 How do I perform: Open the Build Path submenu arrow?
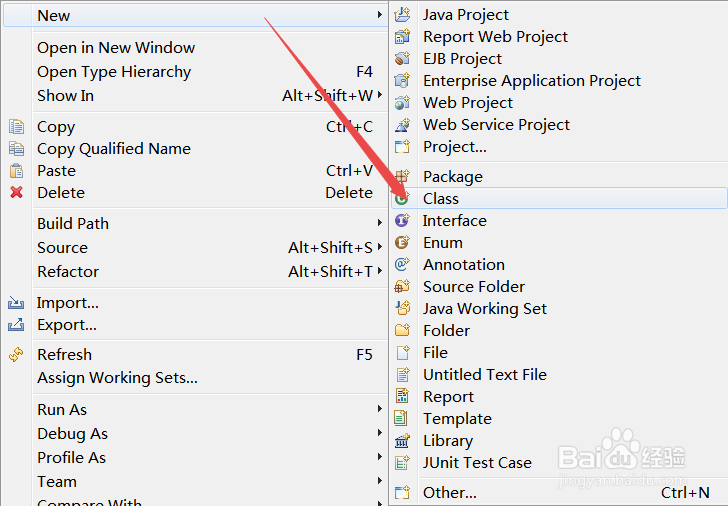[380, 224]
